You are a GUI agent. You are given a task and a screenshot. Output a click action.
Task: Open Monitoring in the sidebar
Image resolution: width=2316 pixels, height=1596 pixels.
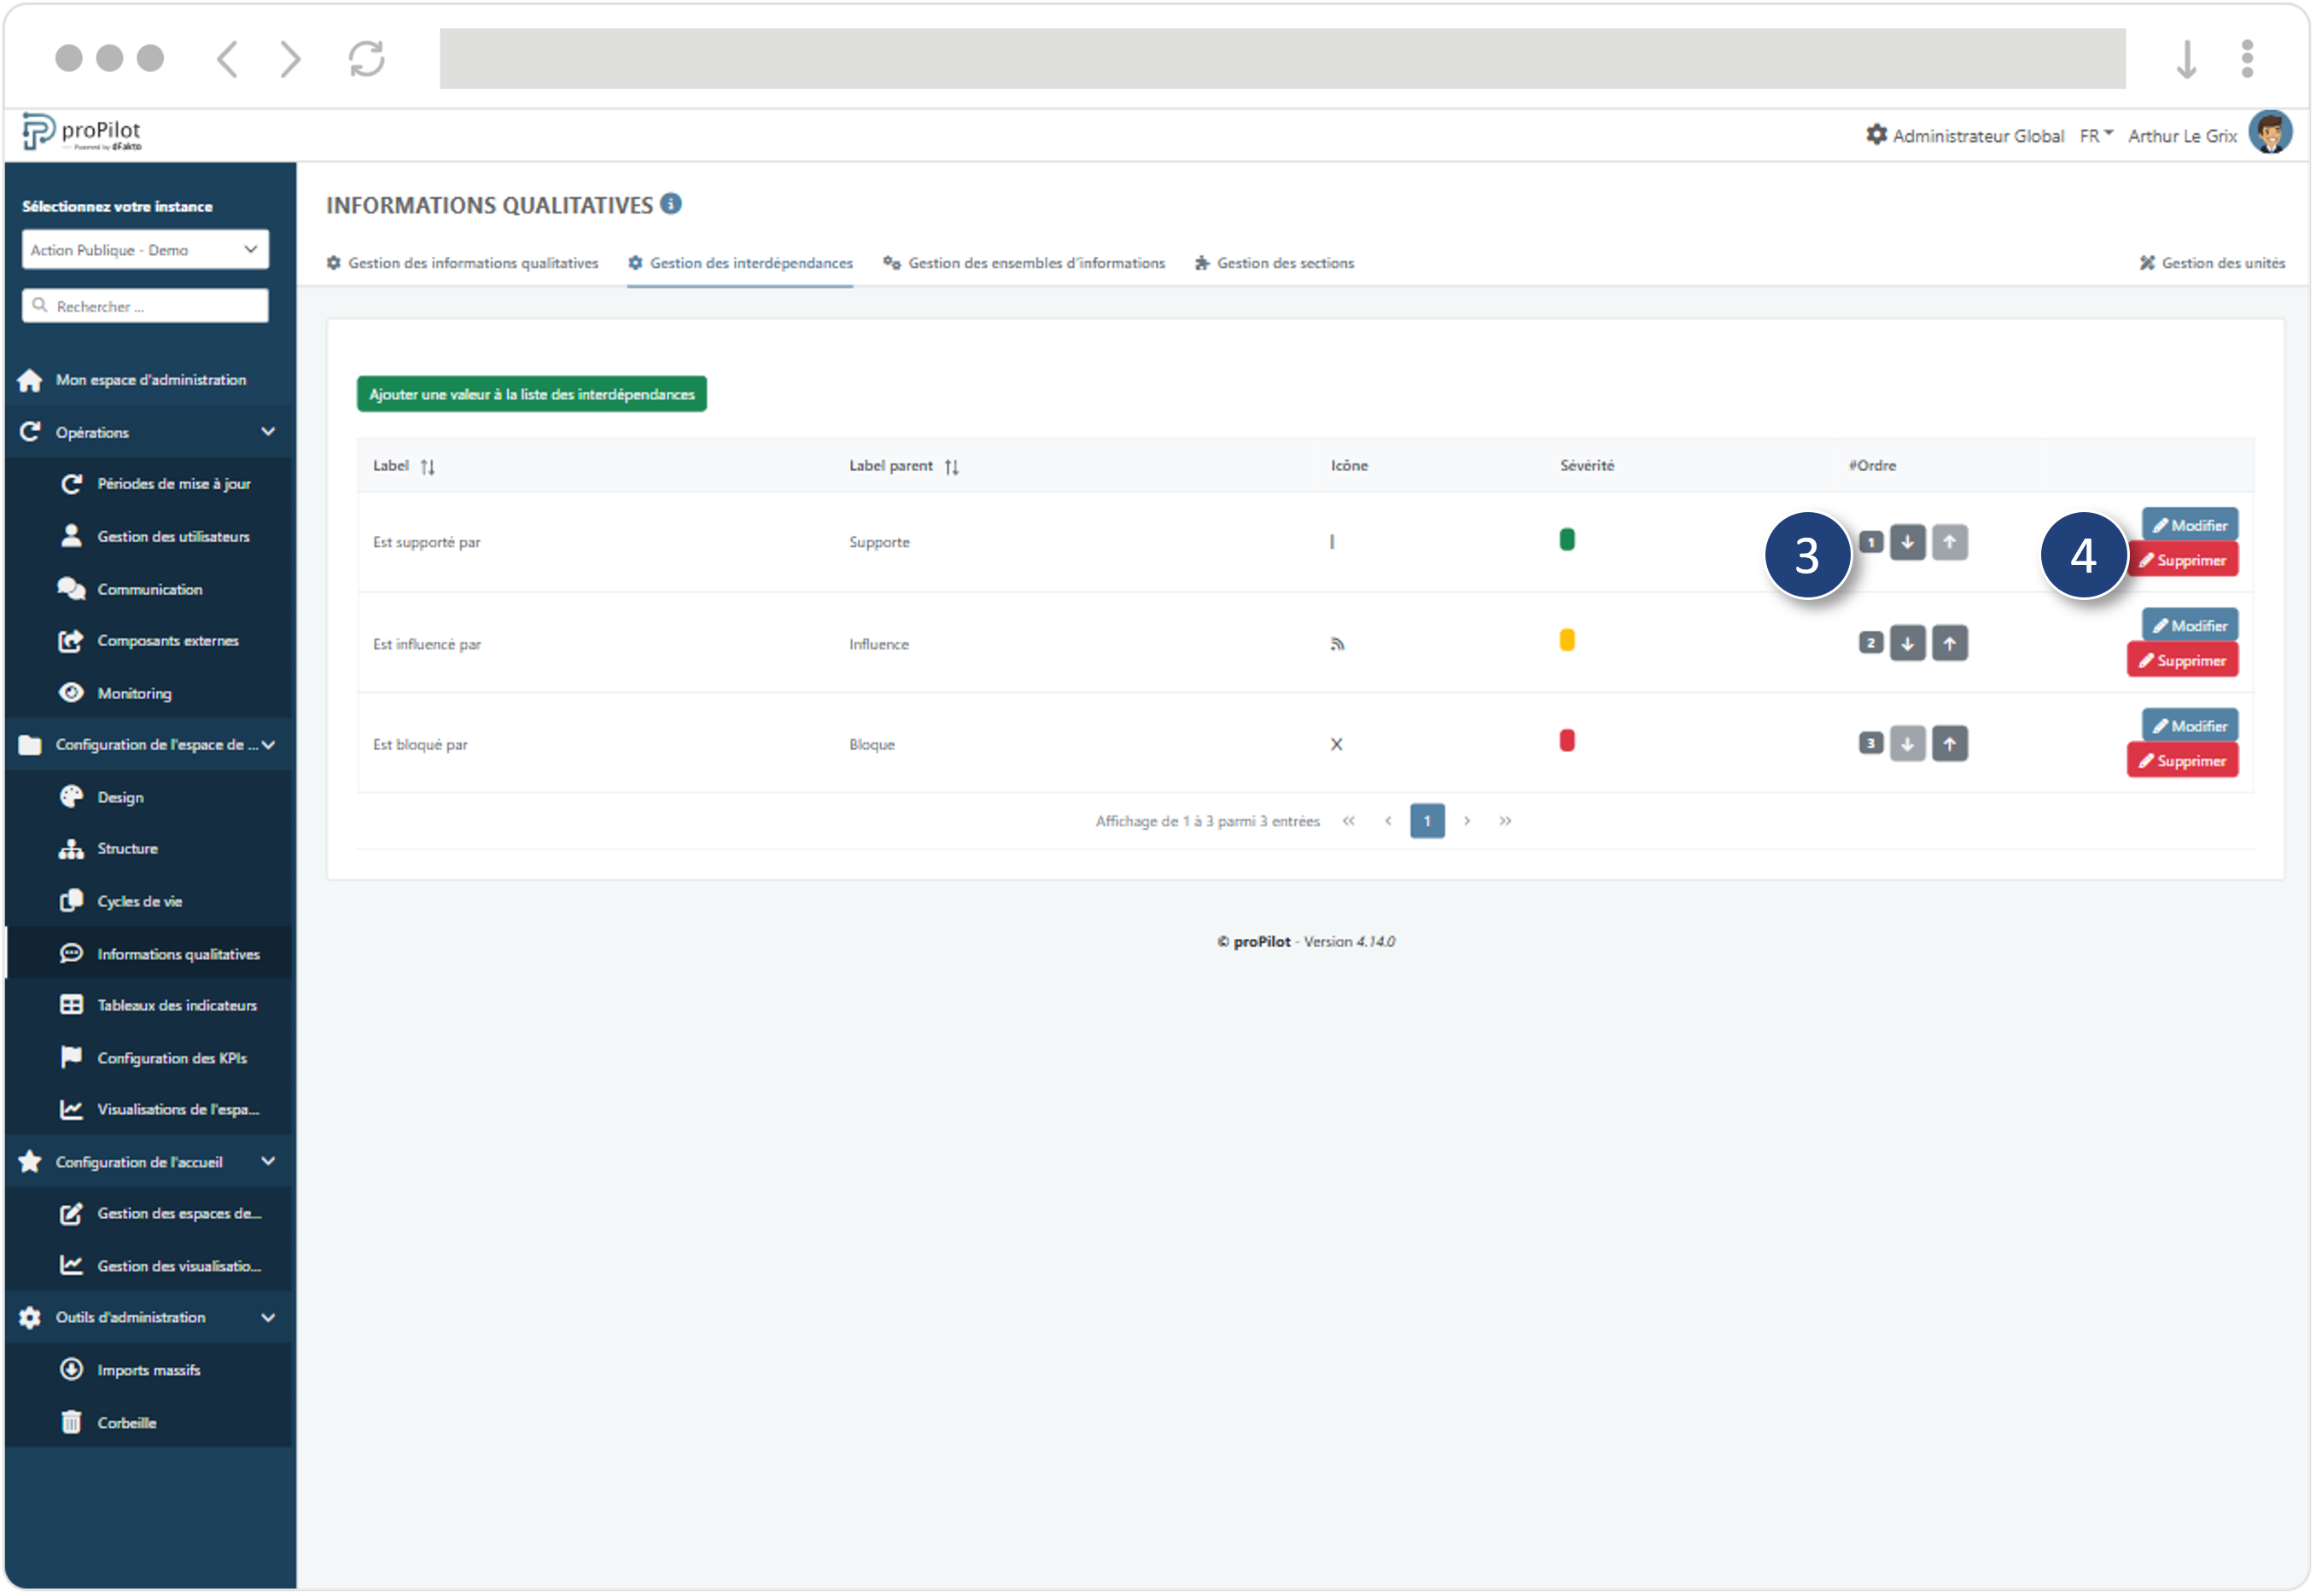[x=136, y=692]
